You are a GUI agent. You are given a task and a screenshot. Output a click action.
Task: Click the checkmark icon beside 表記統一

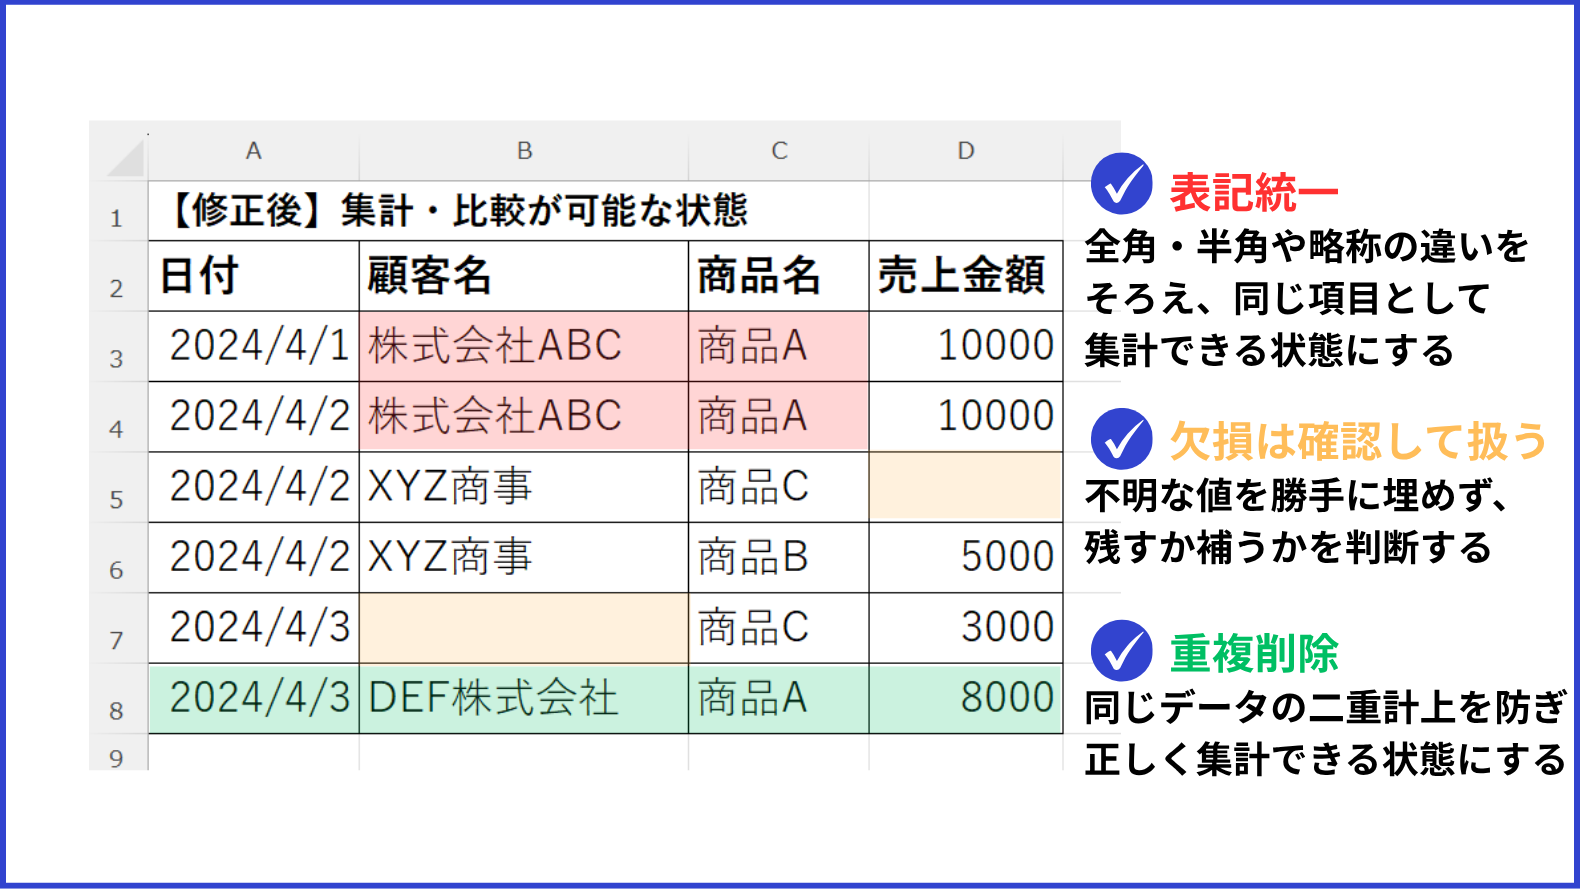click(1121, 184)
